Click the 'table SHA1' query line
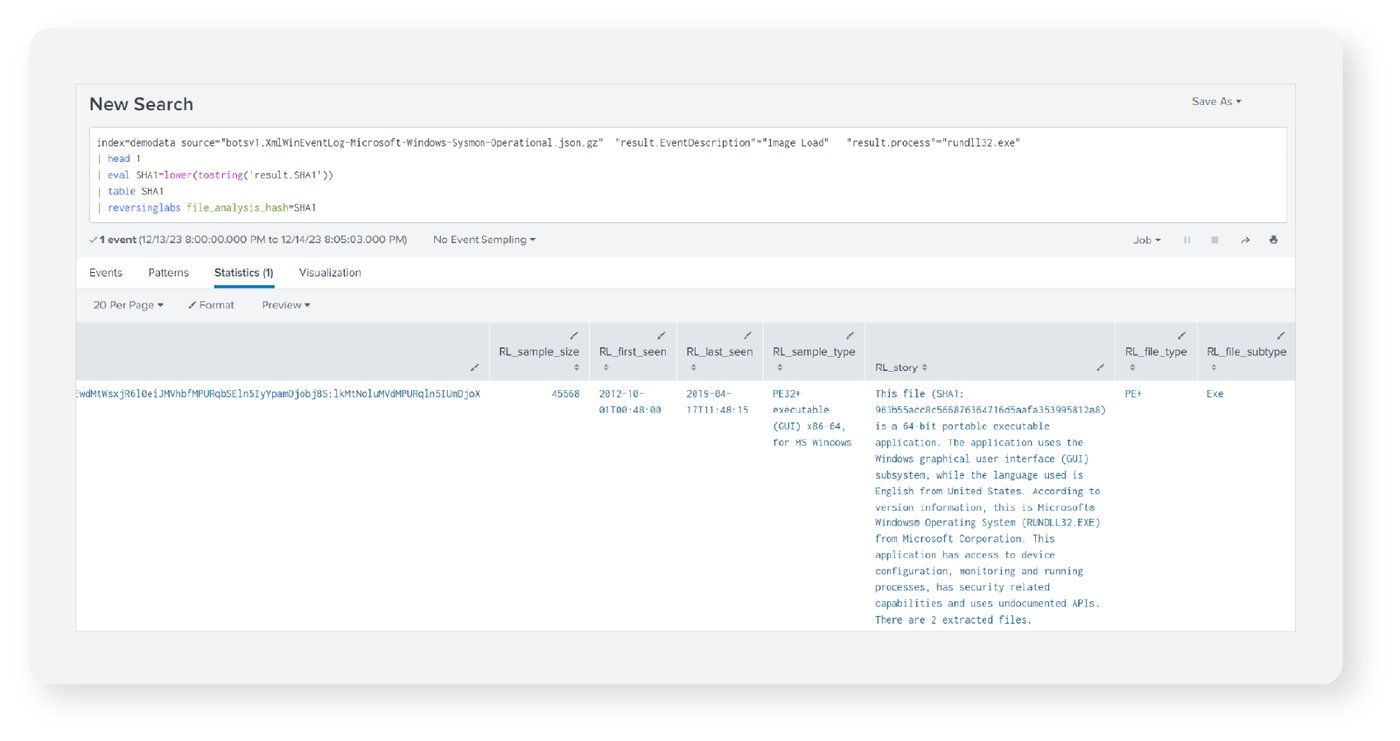The image size is (1400, 741). pyautogui.click(x=131, y=191)
